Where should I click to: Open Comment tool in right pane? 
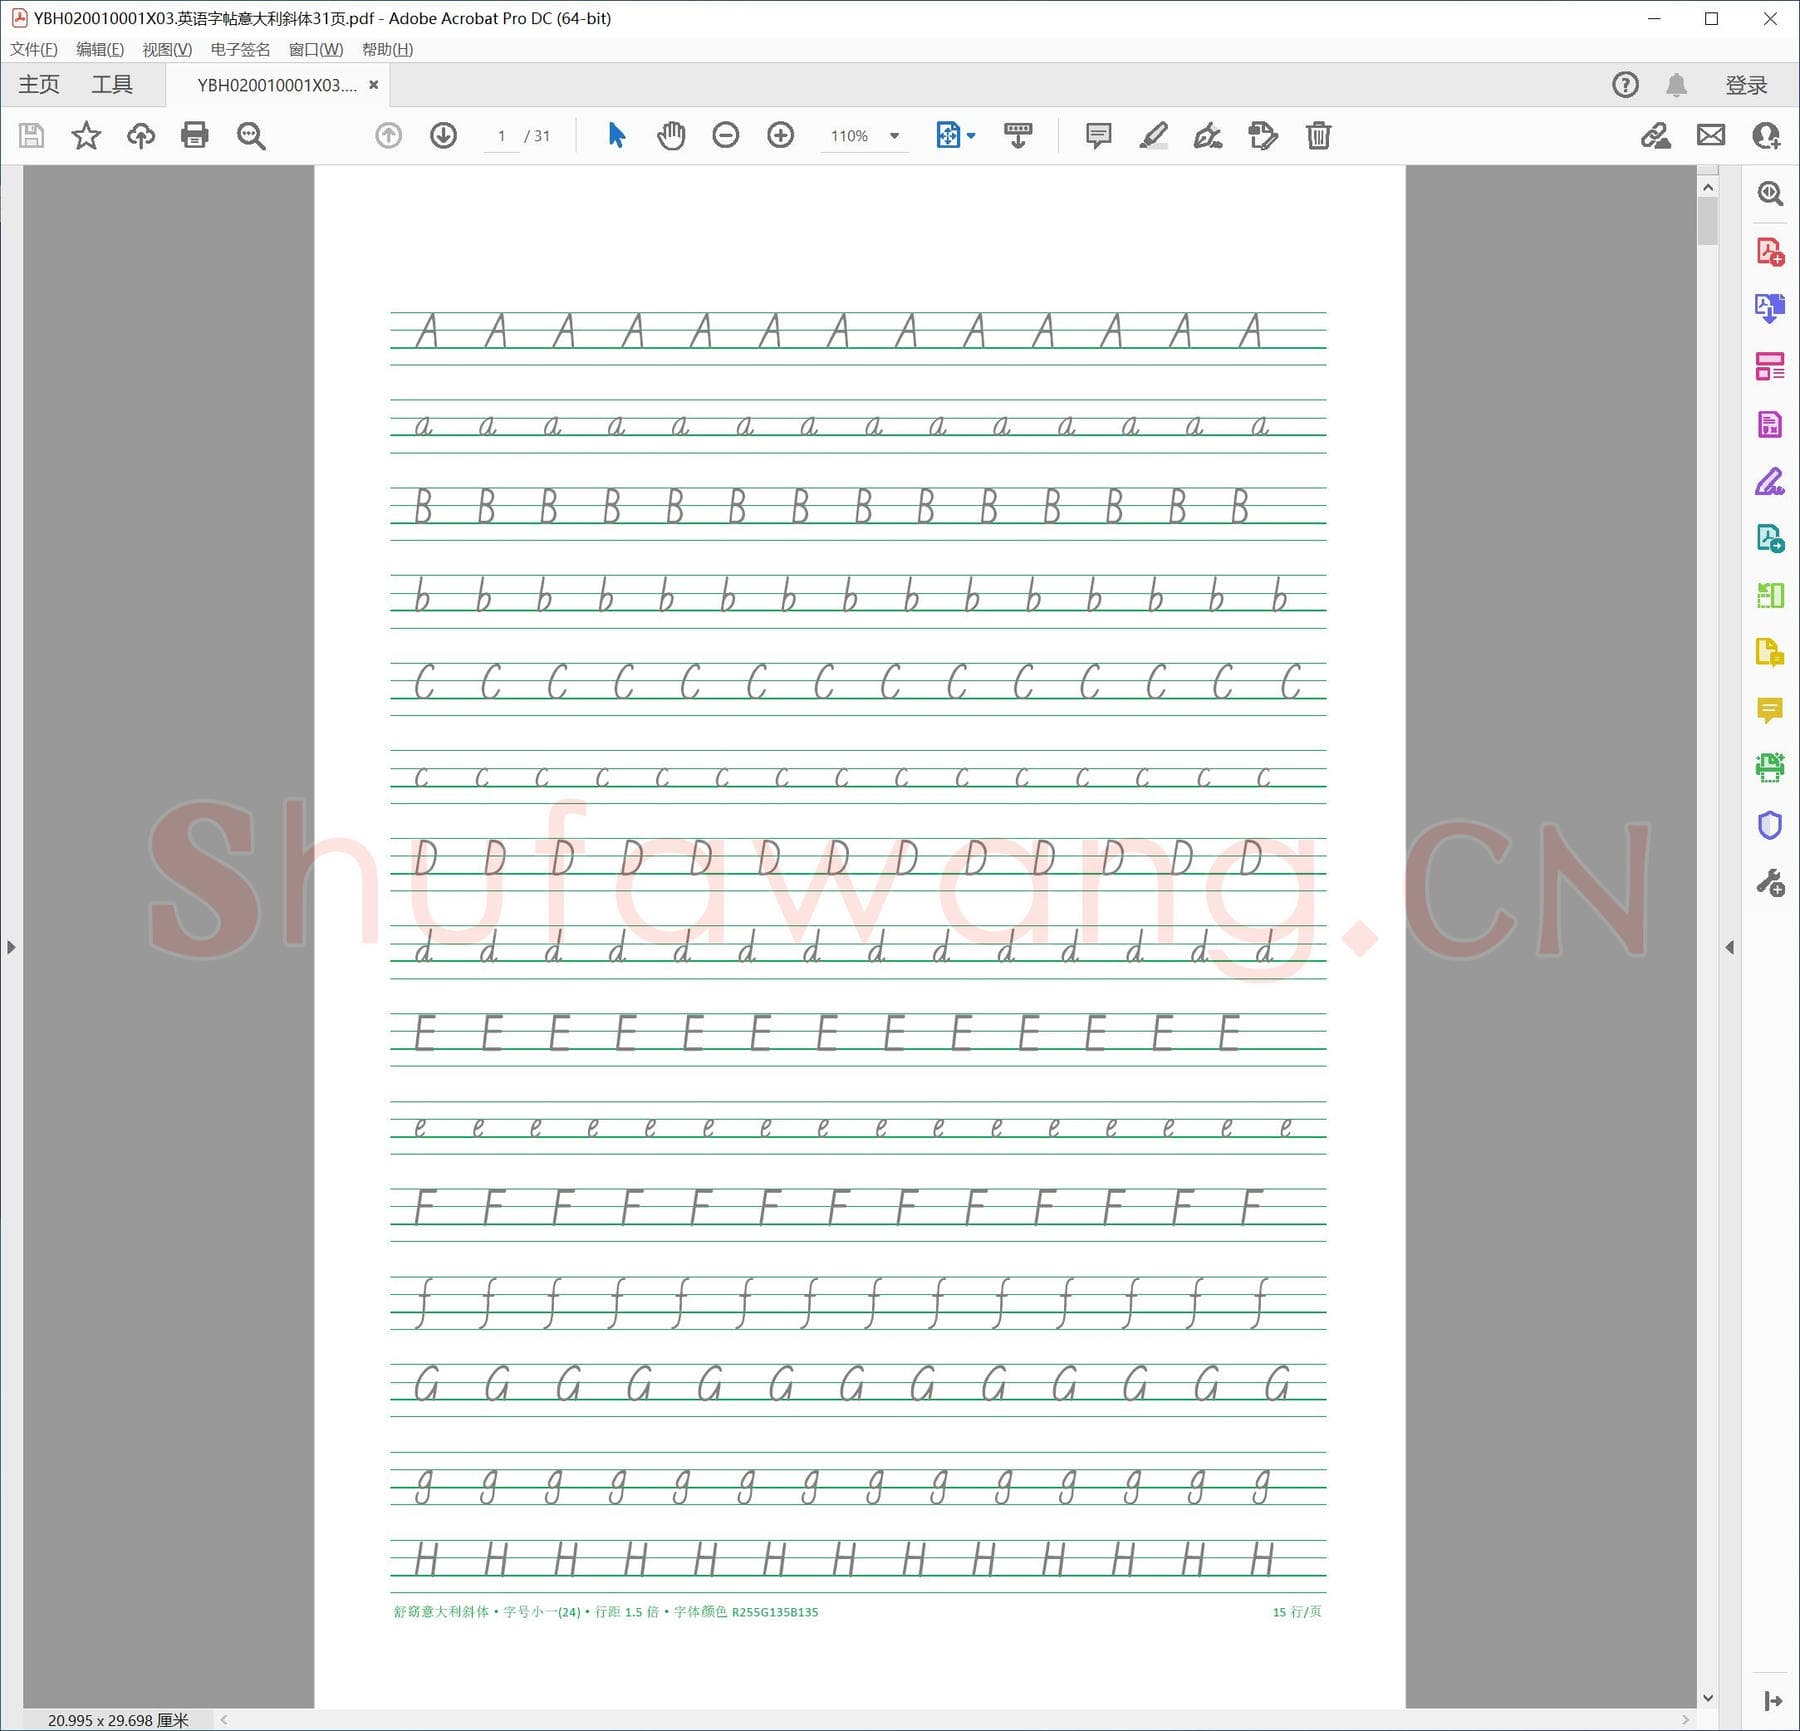click(x=1770, y=711)
